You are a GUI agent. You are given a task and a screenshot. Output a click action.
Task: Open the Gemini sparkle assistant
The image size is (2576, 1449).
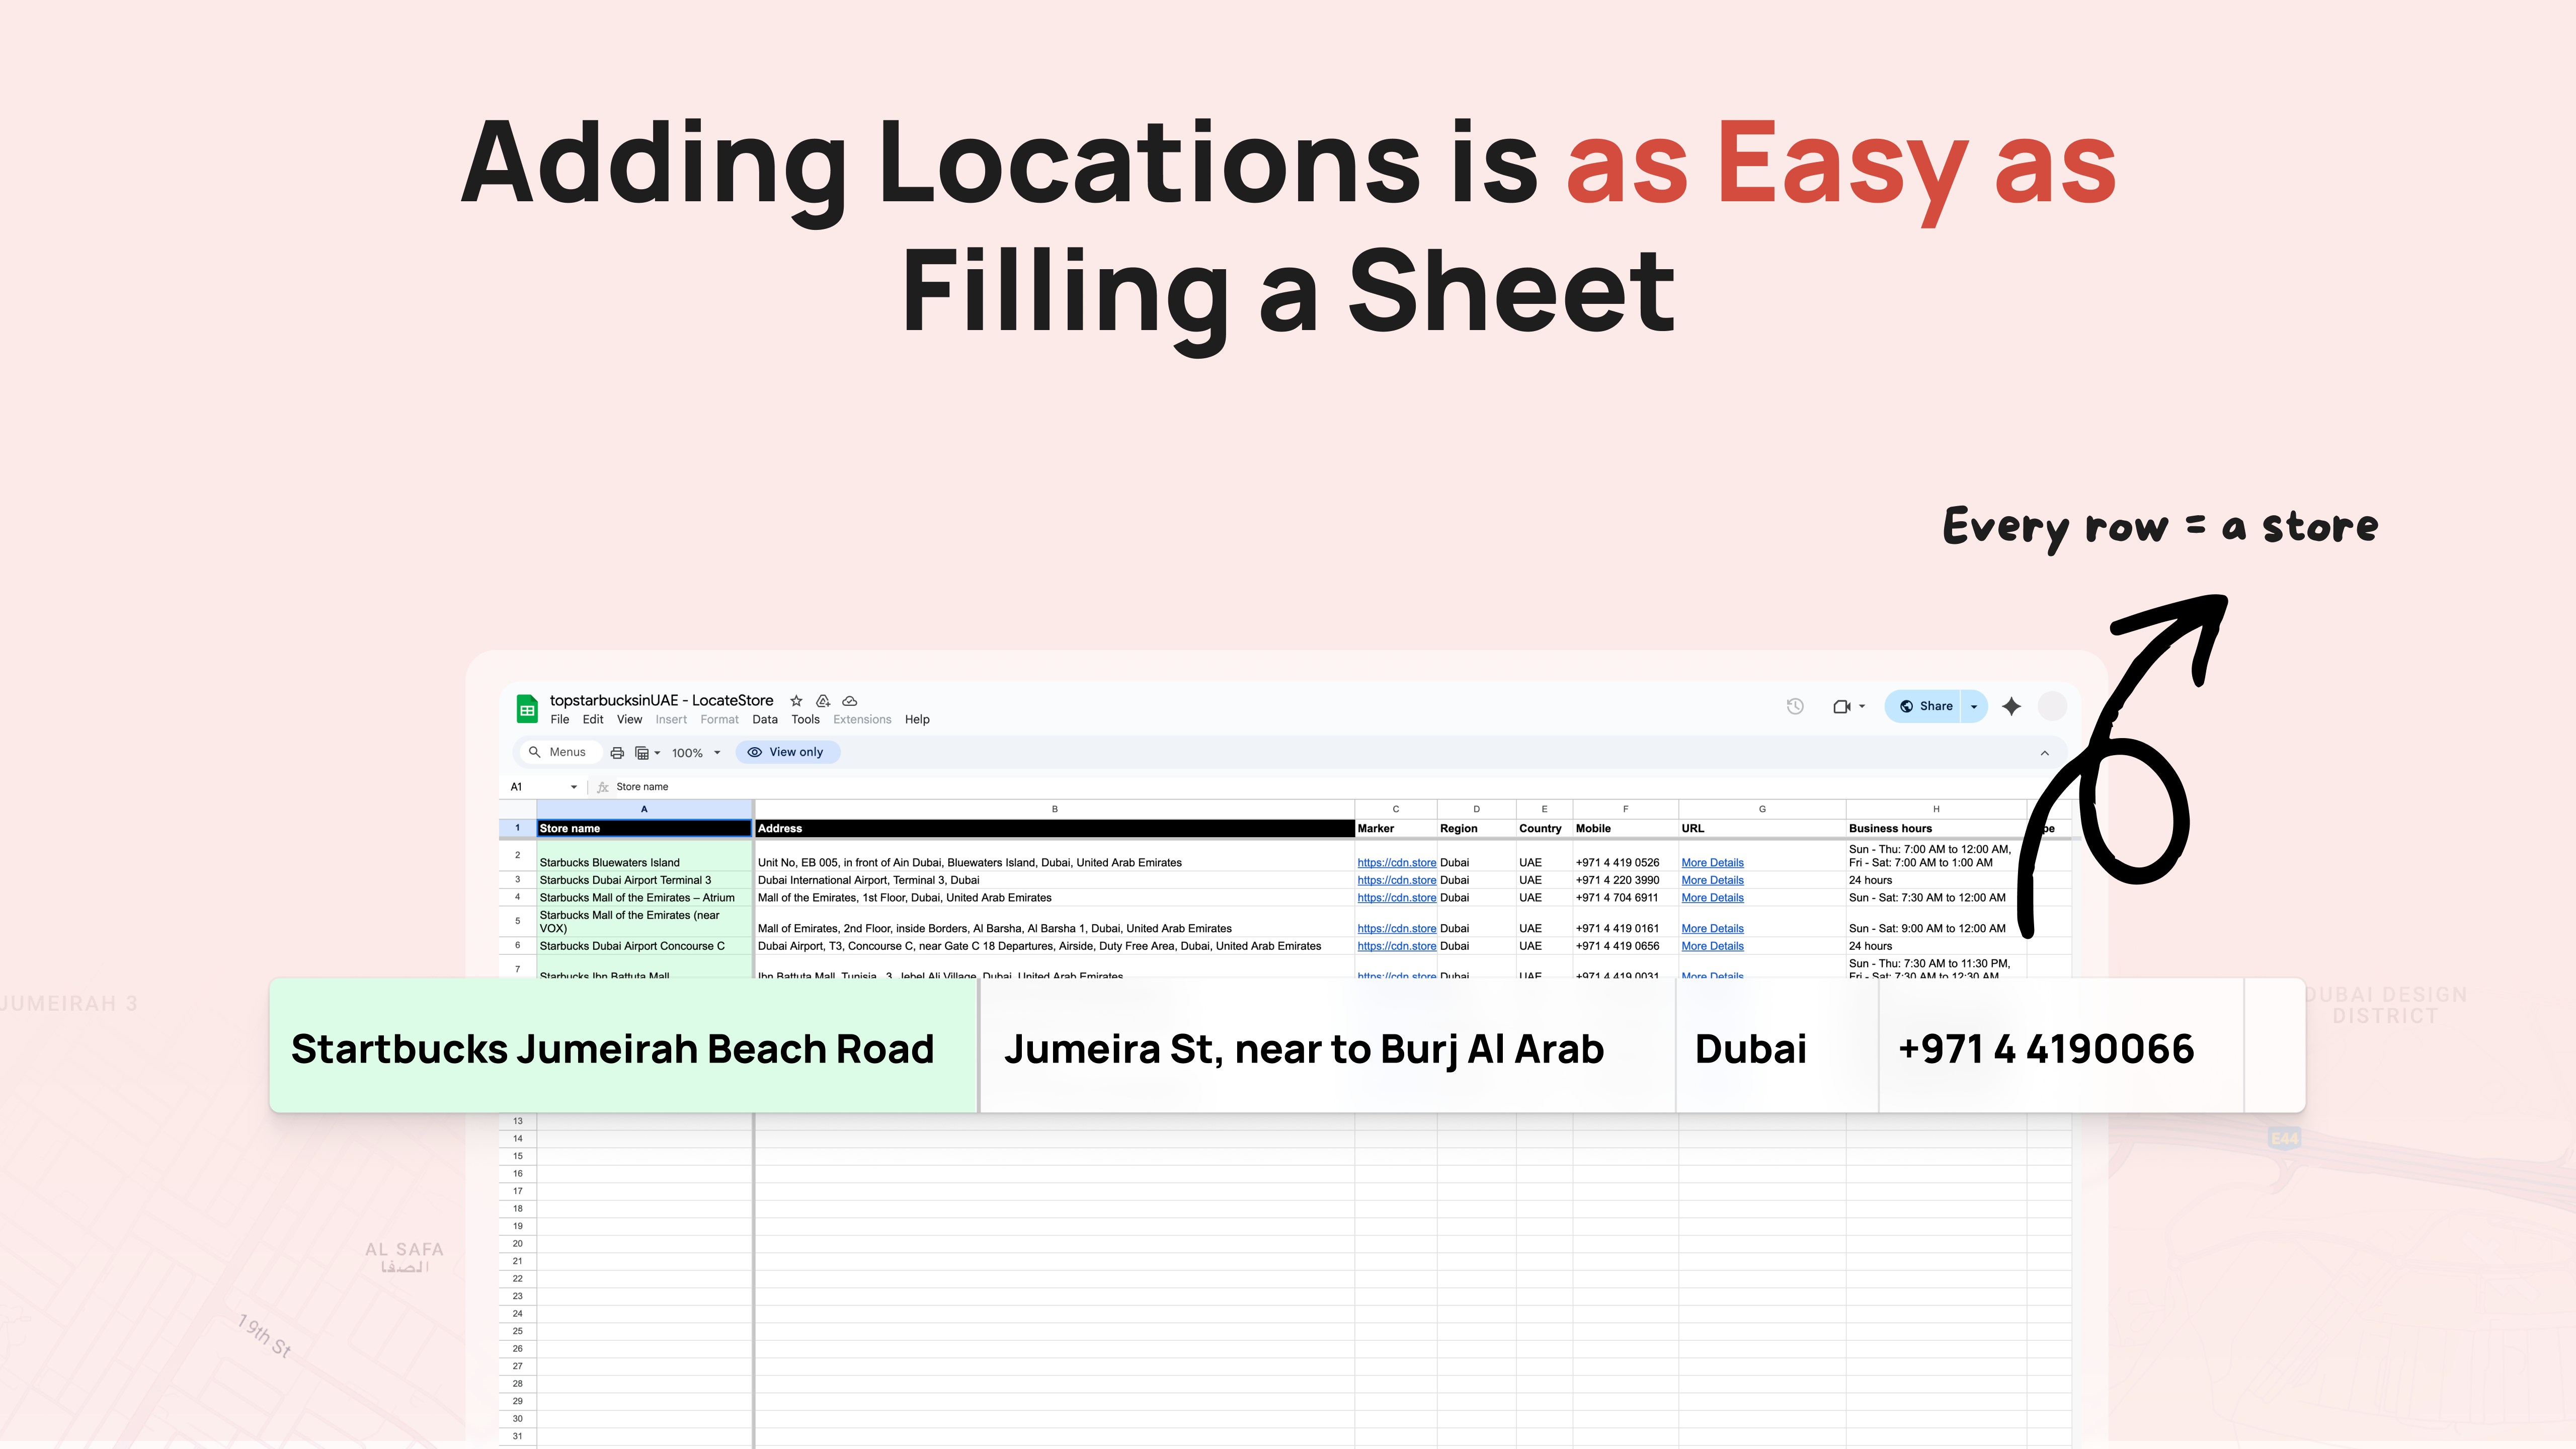pyautogui.click(x=2011, y=706)
